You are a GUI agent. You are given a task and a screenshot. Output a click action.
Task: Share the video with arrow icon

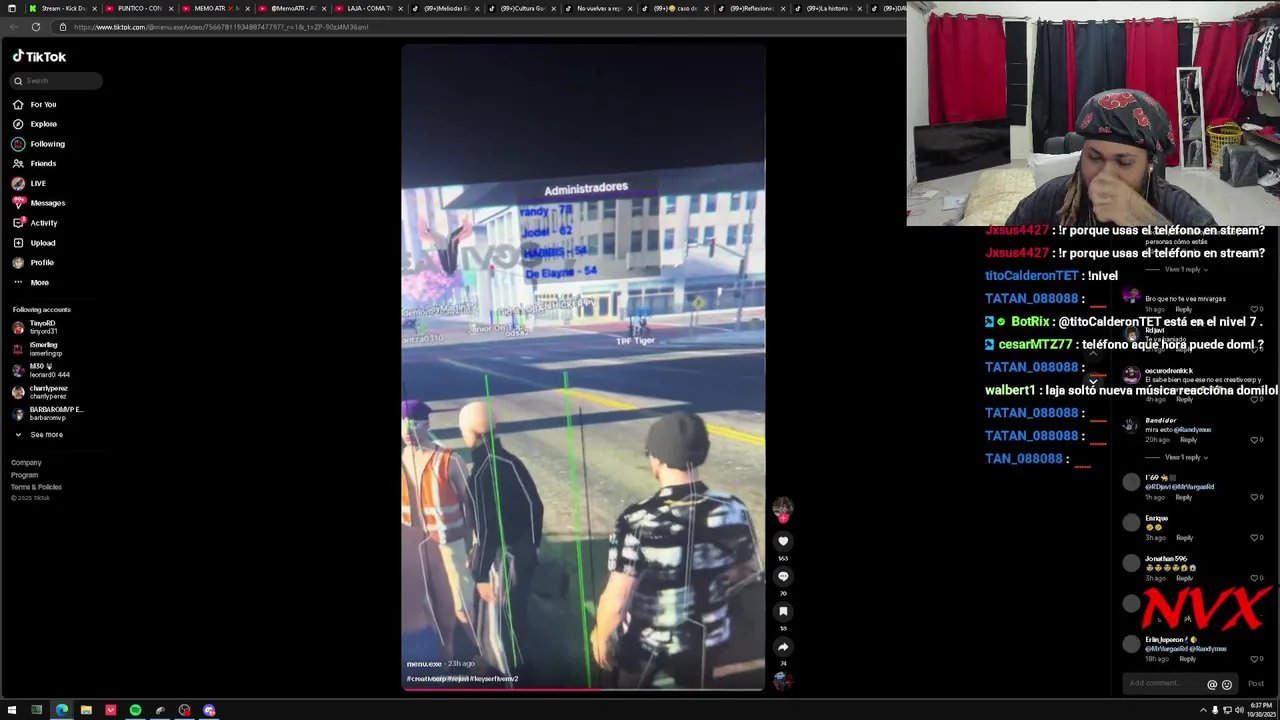(783, 647)
